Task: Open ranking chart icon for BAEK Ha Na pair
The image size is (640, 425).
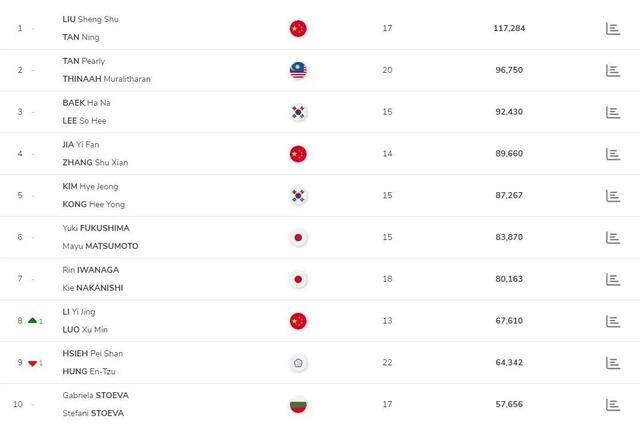Action: pyautogui.click(x=613, y=112)
